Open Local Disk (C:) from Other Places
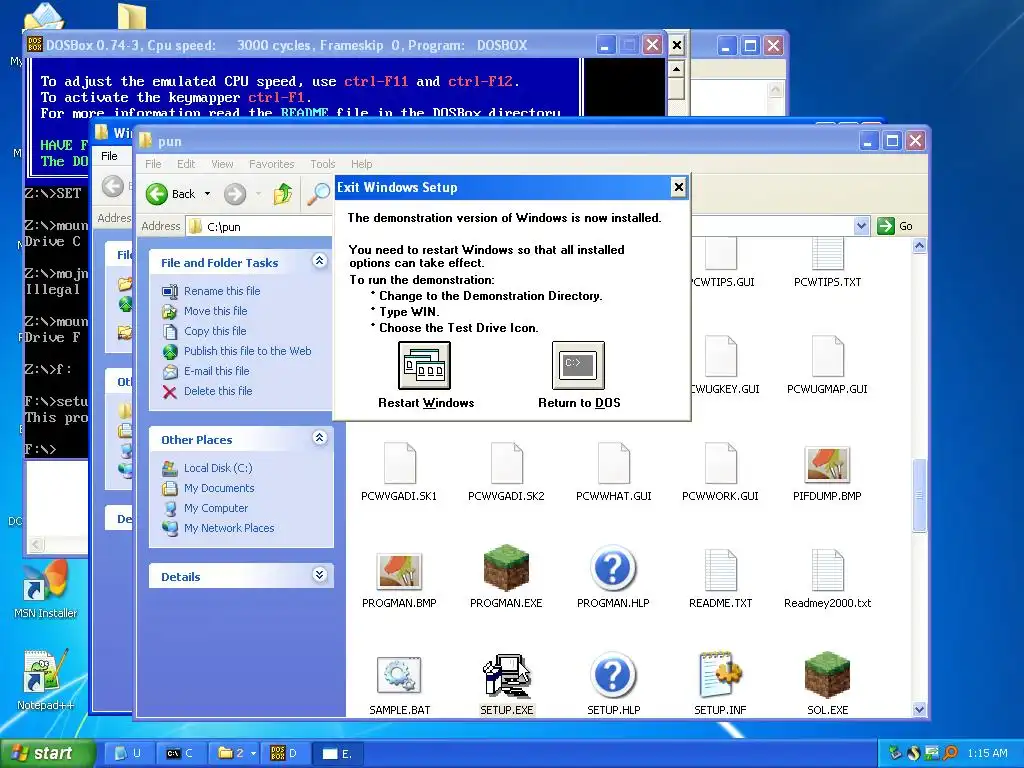The width and height of the screenshot is (1024, 768). [x=218, y=468]
